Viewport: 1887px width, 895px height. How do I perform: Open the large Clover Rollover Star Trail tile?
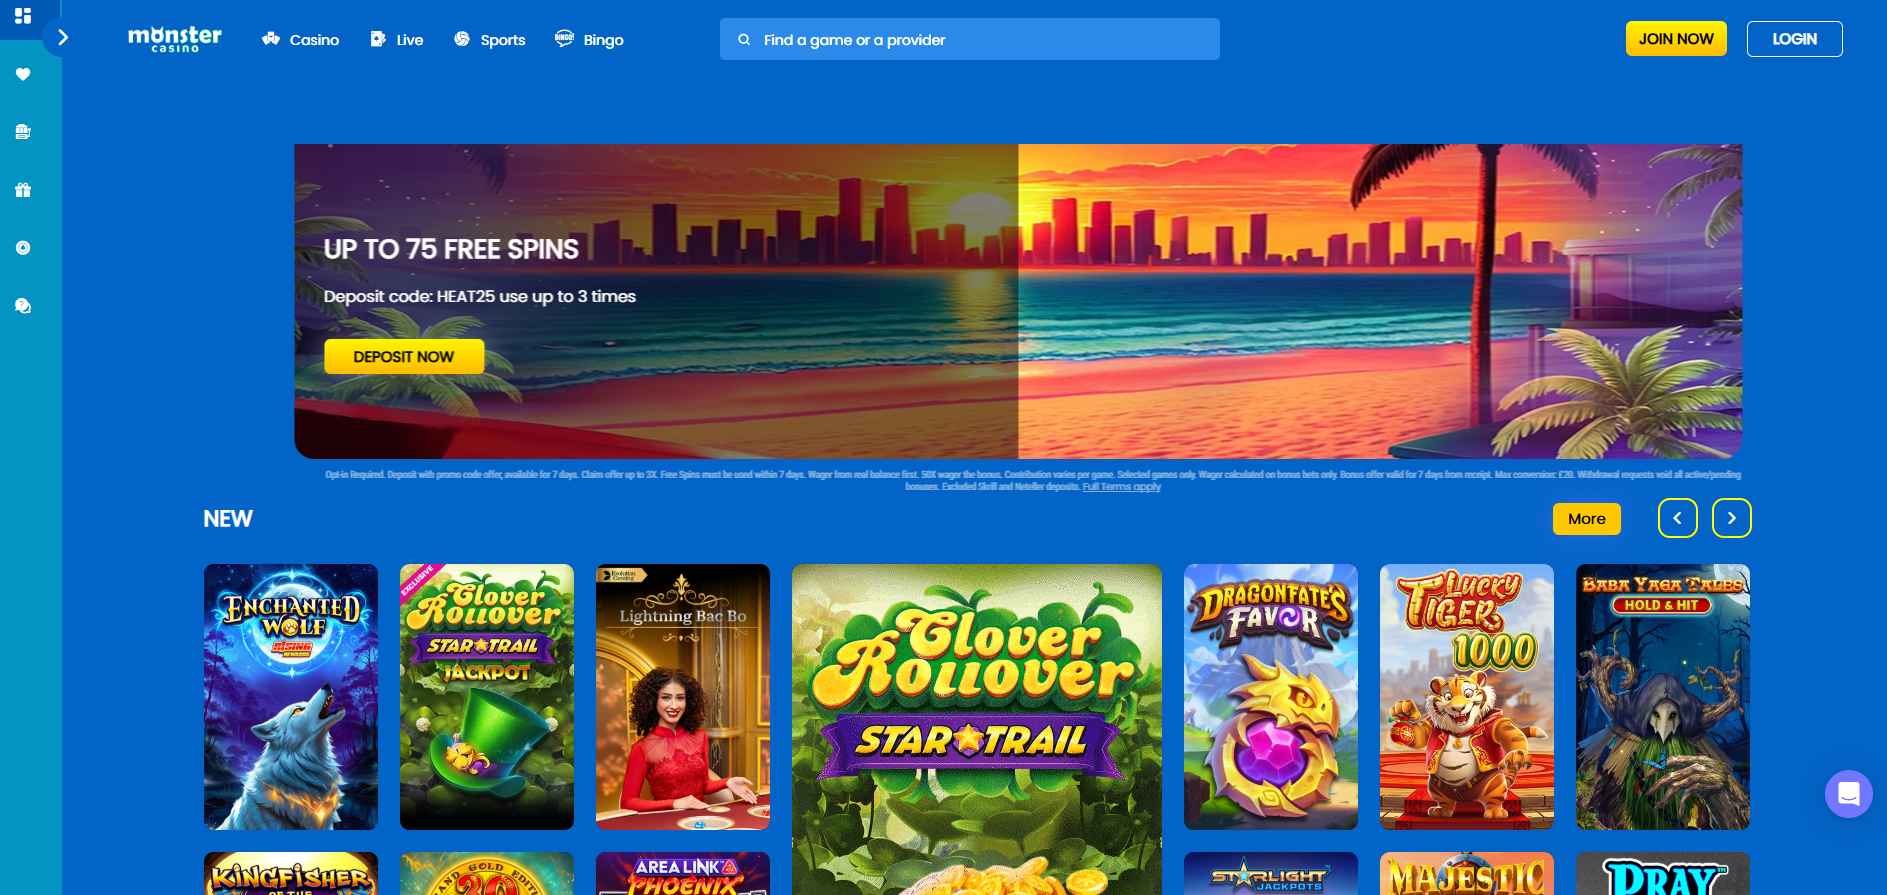pos(977,730)
